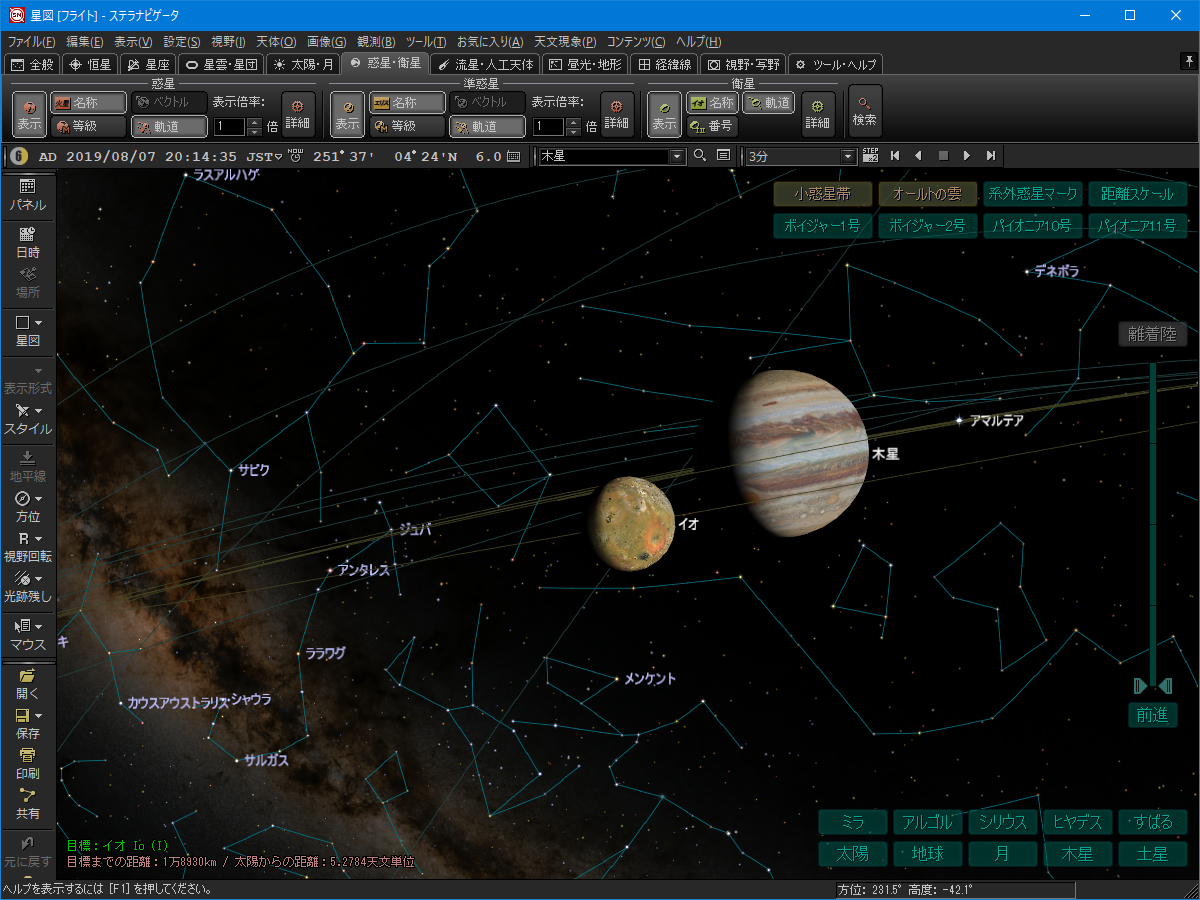
Task: Open the 木星 target object dropdown
Action: click(677, 156)
